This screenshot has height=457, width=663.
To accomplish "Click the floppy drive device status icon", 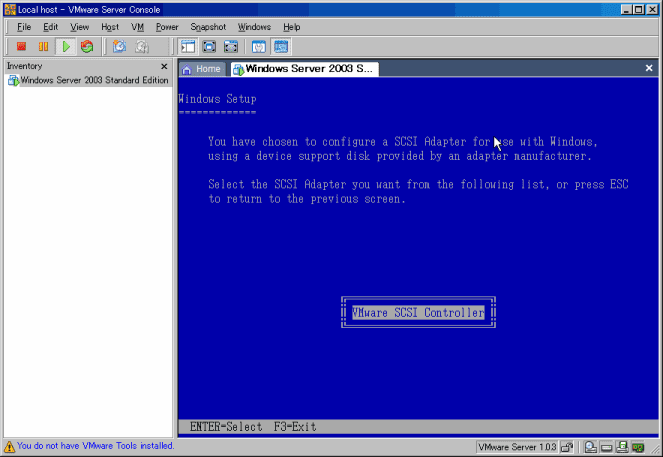I will coord(622,447).
